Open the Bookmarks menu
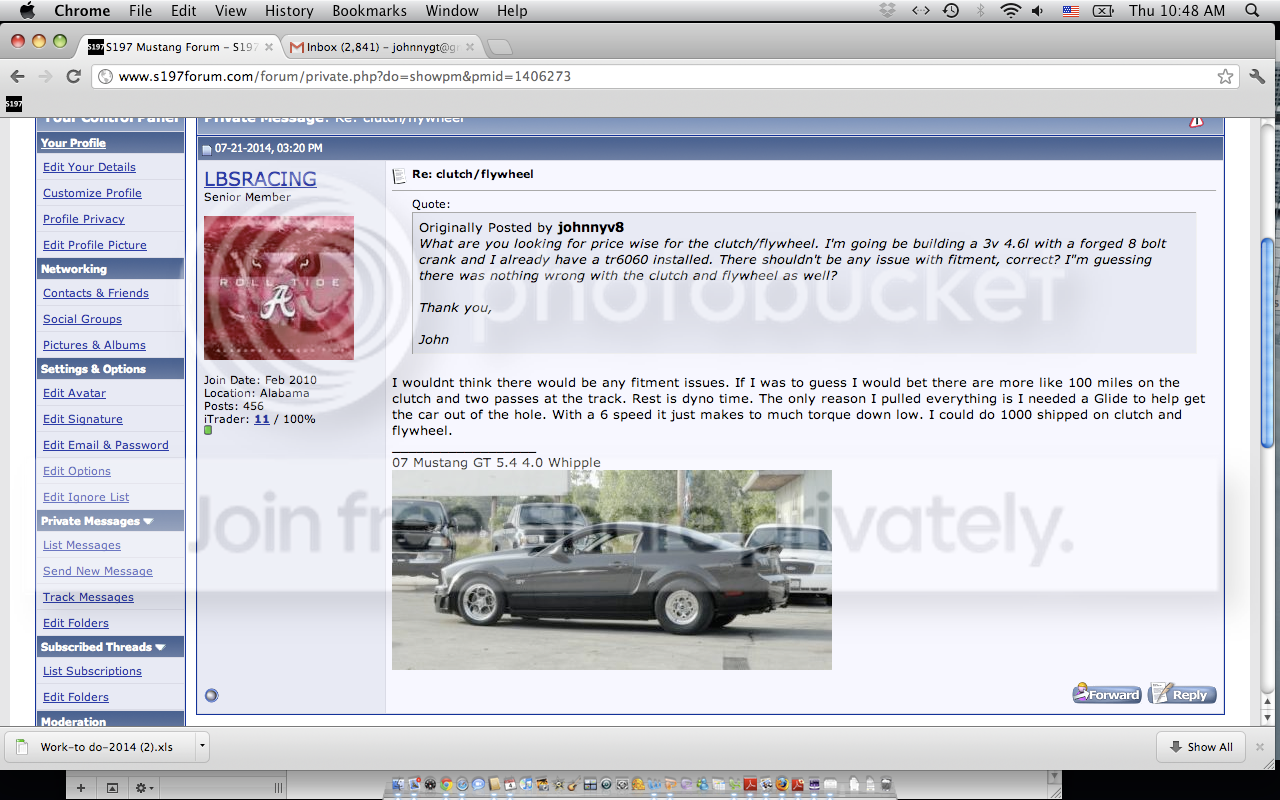The width and height of the screenshot is (1280, 800). click(x=368, y=11)
